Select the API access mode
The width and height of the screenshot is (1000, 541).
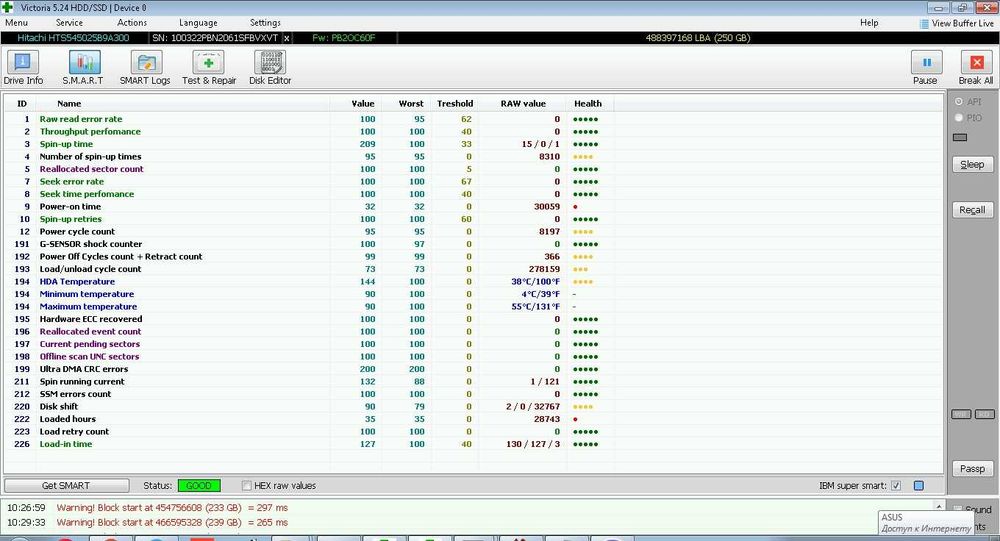coord(959,101)
